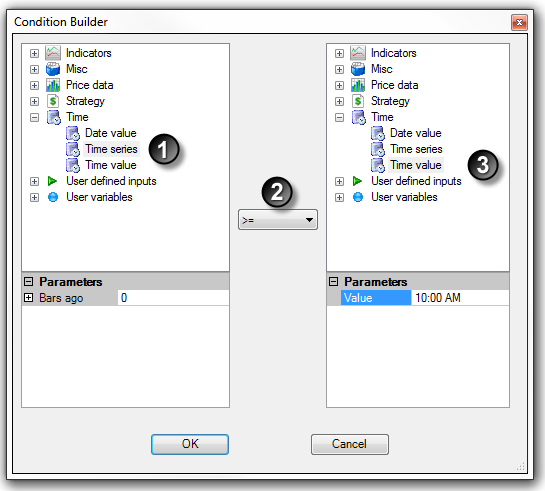545x491 pixels.
Task: Select Time series label in right tree
Action: pyautogui.click(x=416, y=149)
